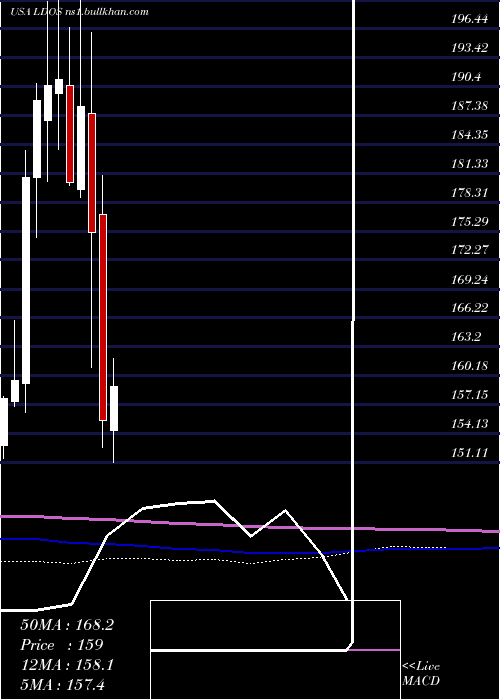Click the 181.33 price axis label
The width and height of the screenshot is (500, 700).
469,164
